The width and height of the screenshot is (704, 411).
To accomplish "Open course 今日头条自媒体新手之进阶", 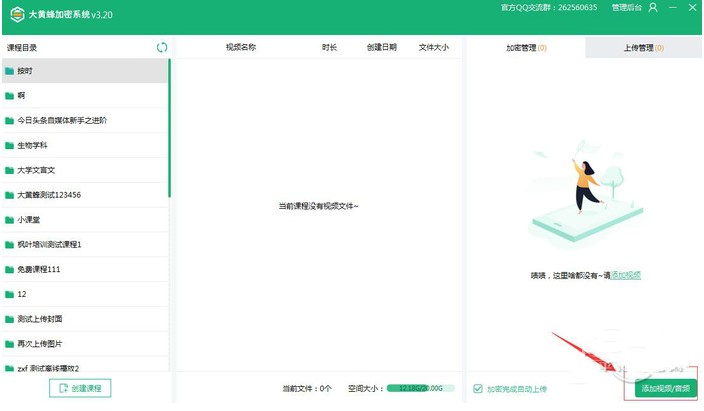I will [x=85, y=120].
